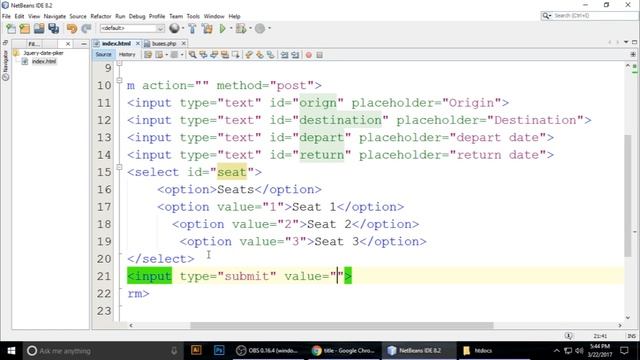Click the Save All toolbar icon
The width and height of the screenshot is (640, 360).
54,28
